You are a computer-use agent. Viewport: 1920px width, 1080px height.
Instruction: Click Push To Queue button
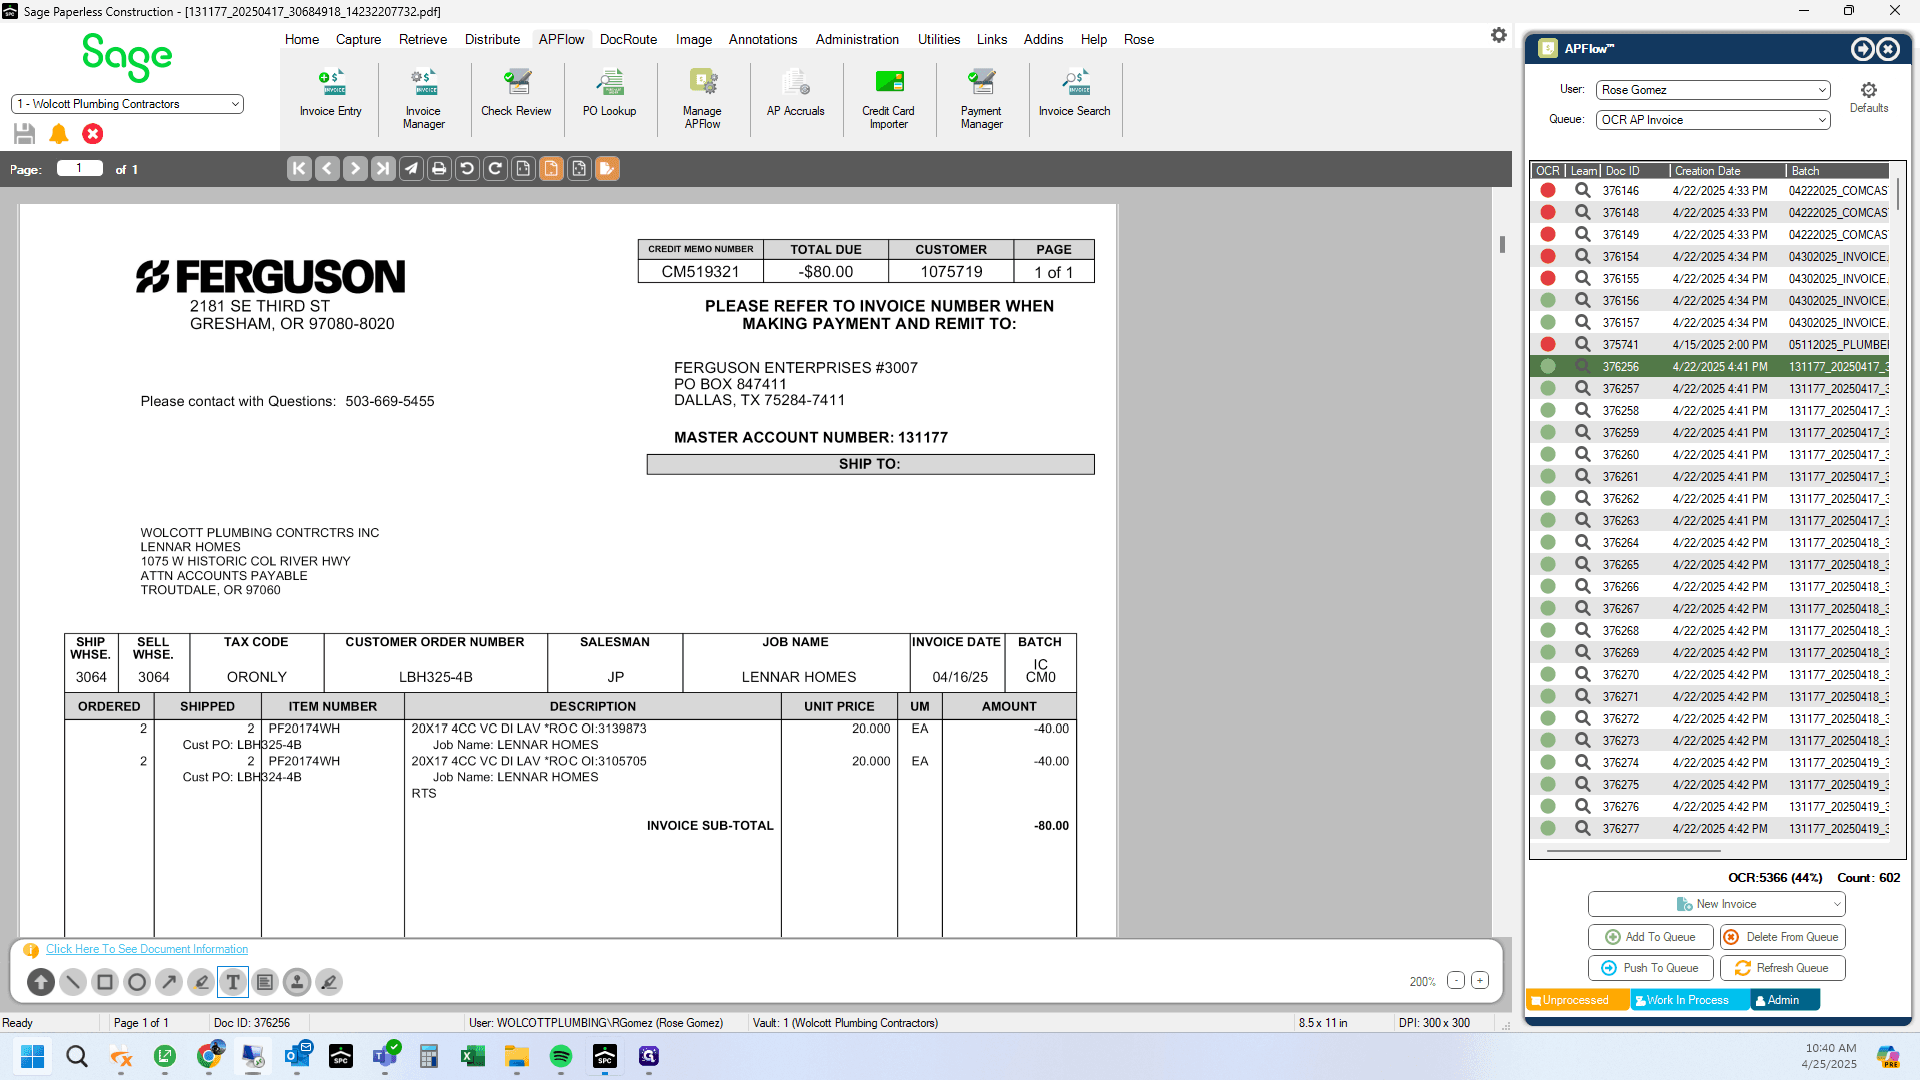point(1651,968)
